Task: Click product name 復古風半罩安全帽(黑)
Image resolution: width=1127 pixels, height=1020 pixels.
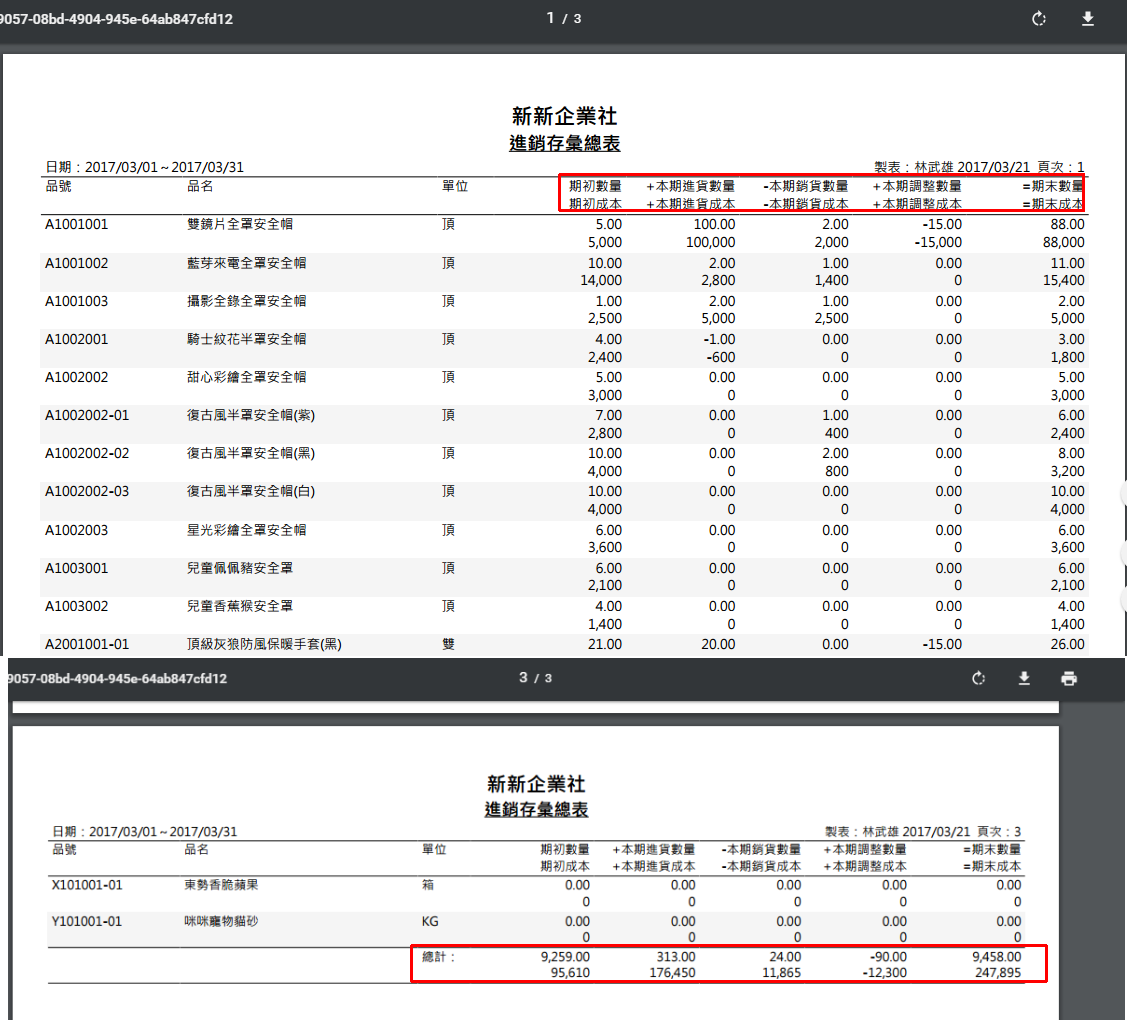Action: pos(251,454)
